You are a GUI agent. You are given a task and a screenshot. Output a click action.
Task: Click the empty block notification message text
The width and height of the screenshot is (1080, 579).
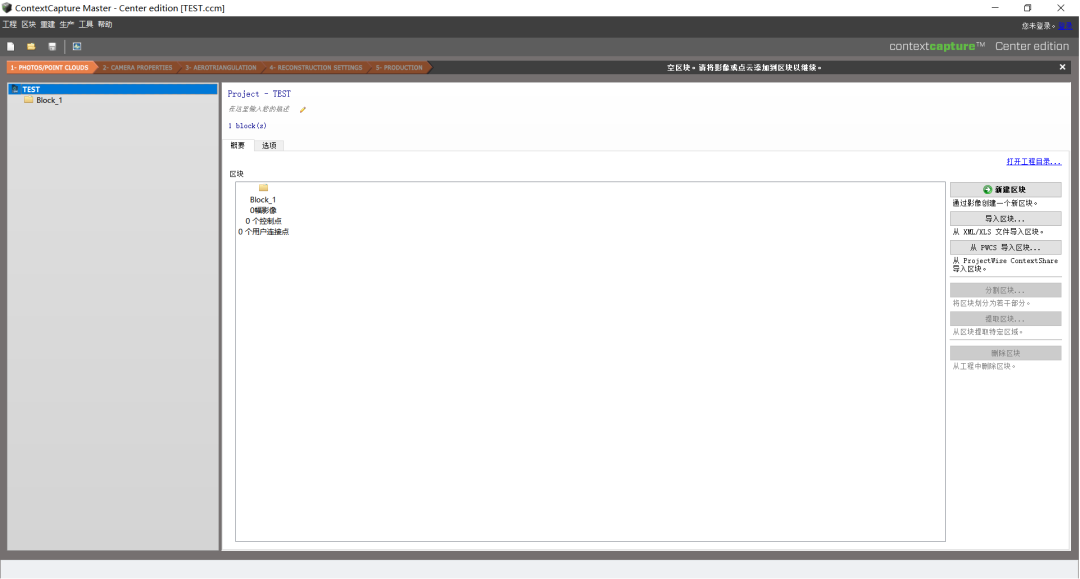pos(744,67)
